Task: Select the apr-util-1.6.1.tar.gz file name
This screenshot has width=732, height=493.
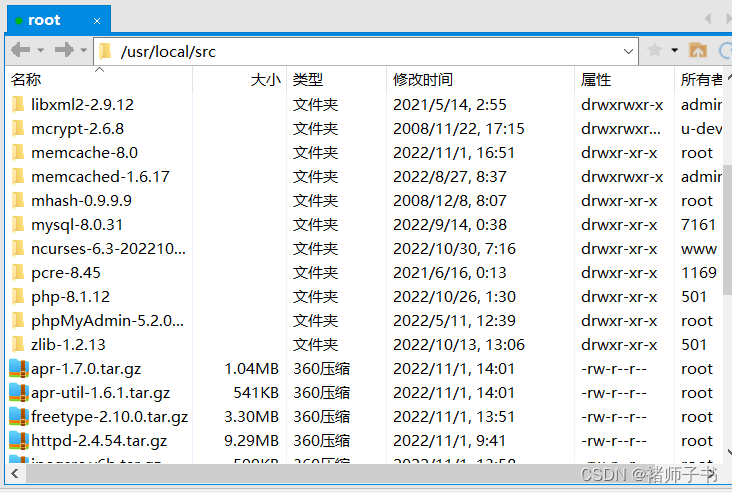Action: coord(100,393)
